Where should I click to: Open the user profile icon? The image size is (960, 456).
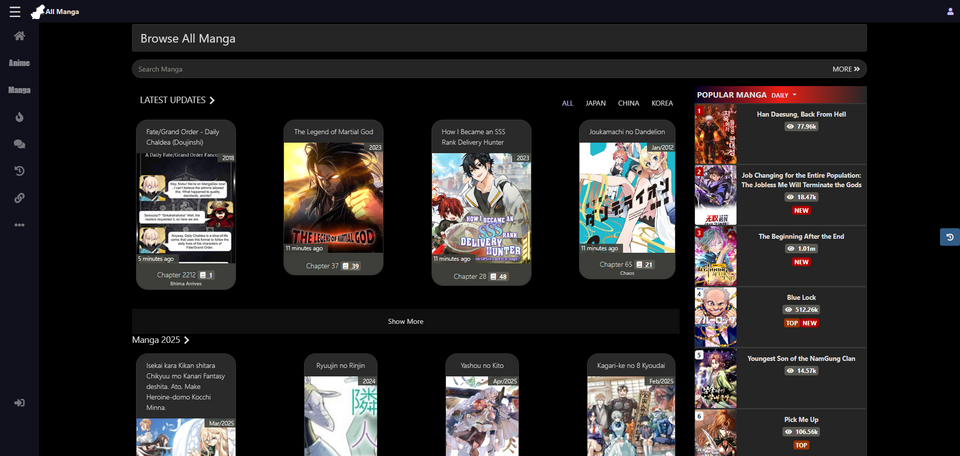pyautogui.click(x=950, y=12)
